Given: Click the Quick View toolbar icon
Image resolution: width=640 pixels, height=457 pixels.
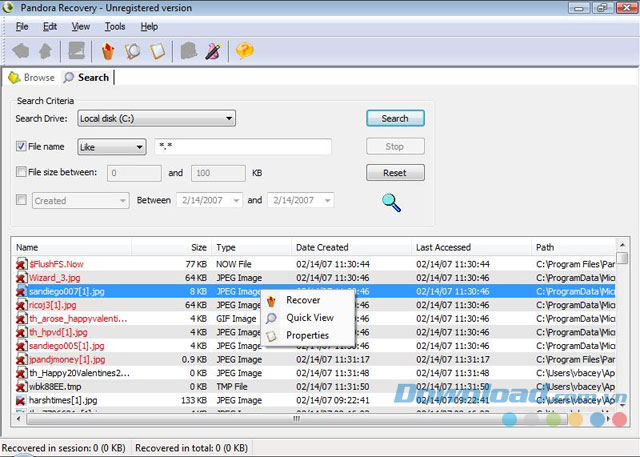Looking at the screenshot, I should [132, 50].
